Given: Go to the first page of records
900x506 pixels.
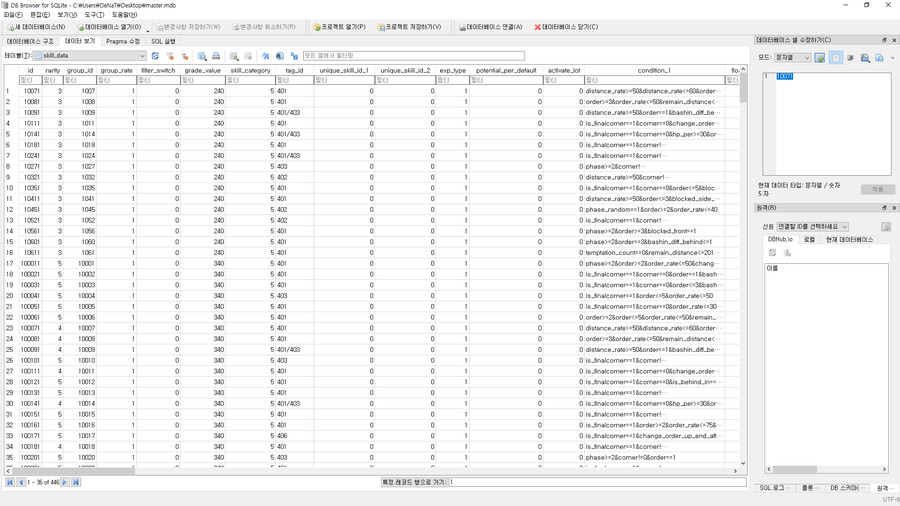Looking at the screenshot, I should coord(10,482).
